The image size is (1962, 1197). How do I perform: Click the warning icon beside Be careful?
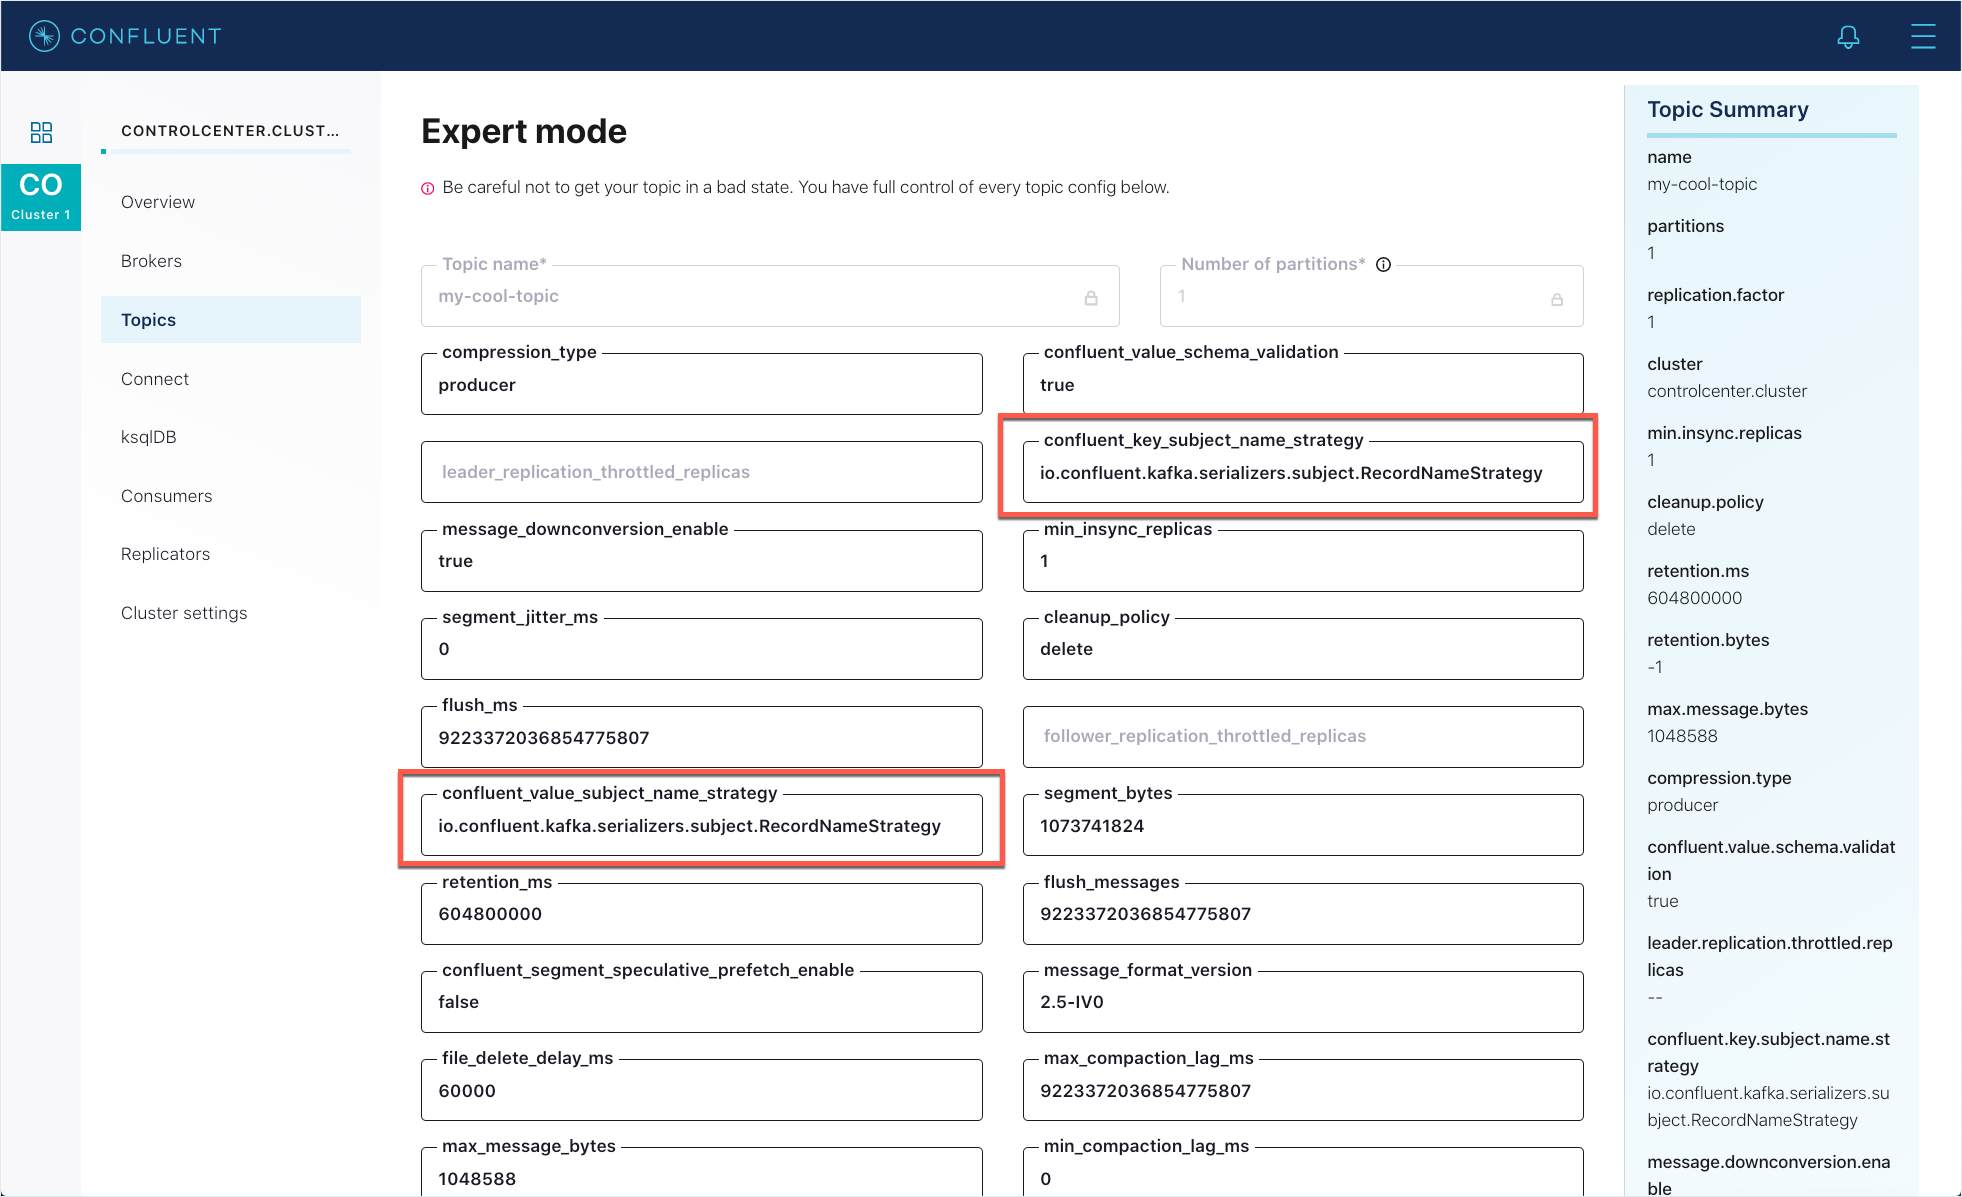428,188
